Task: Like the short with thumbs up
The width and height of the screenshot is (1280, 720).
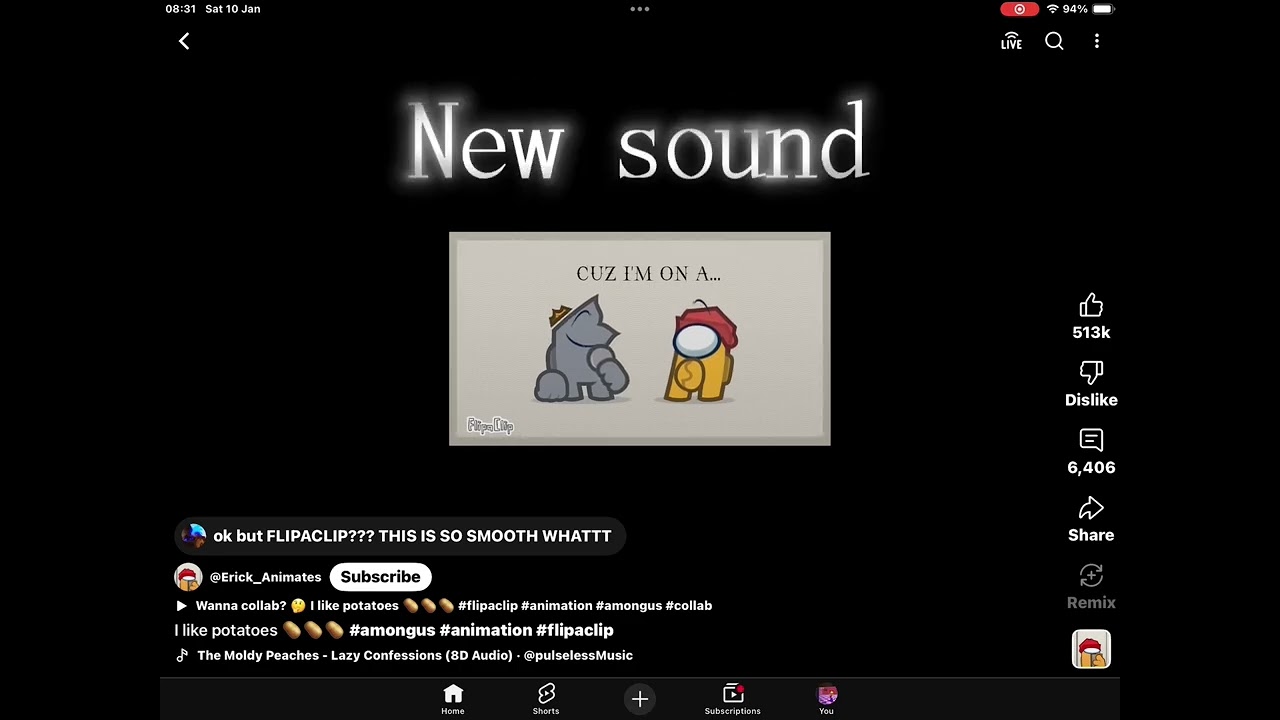Action: pyautogui.click(x=1091, y=306)
